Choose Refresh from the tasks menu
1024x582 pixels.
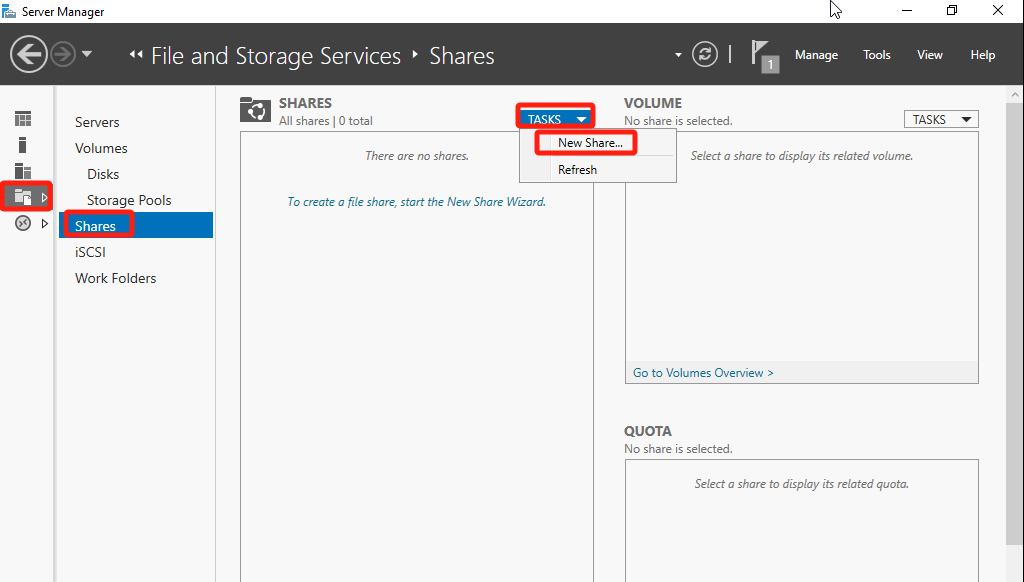click(577, 170)
